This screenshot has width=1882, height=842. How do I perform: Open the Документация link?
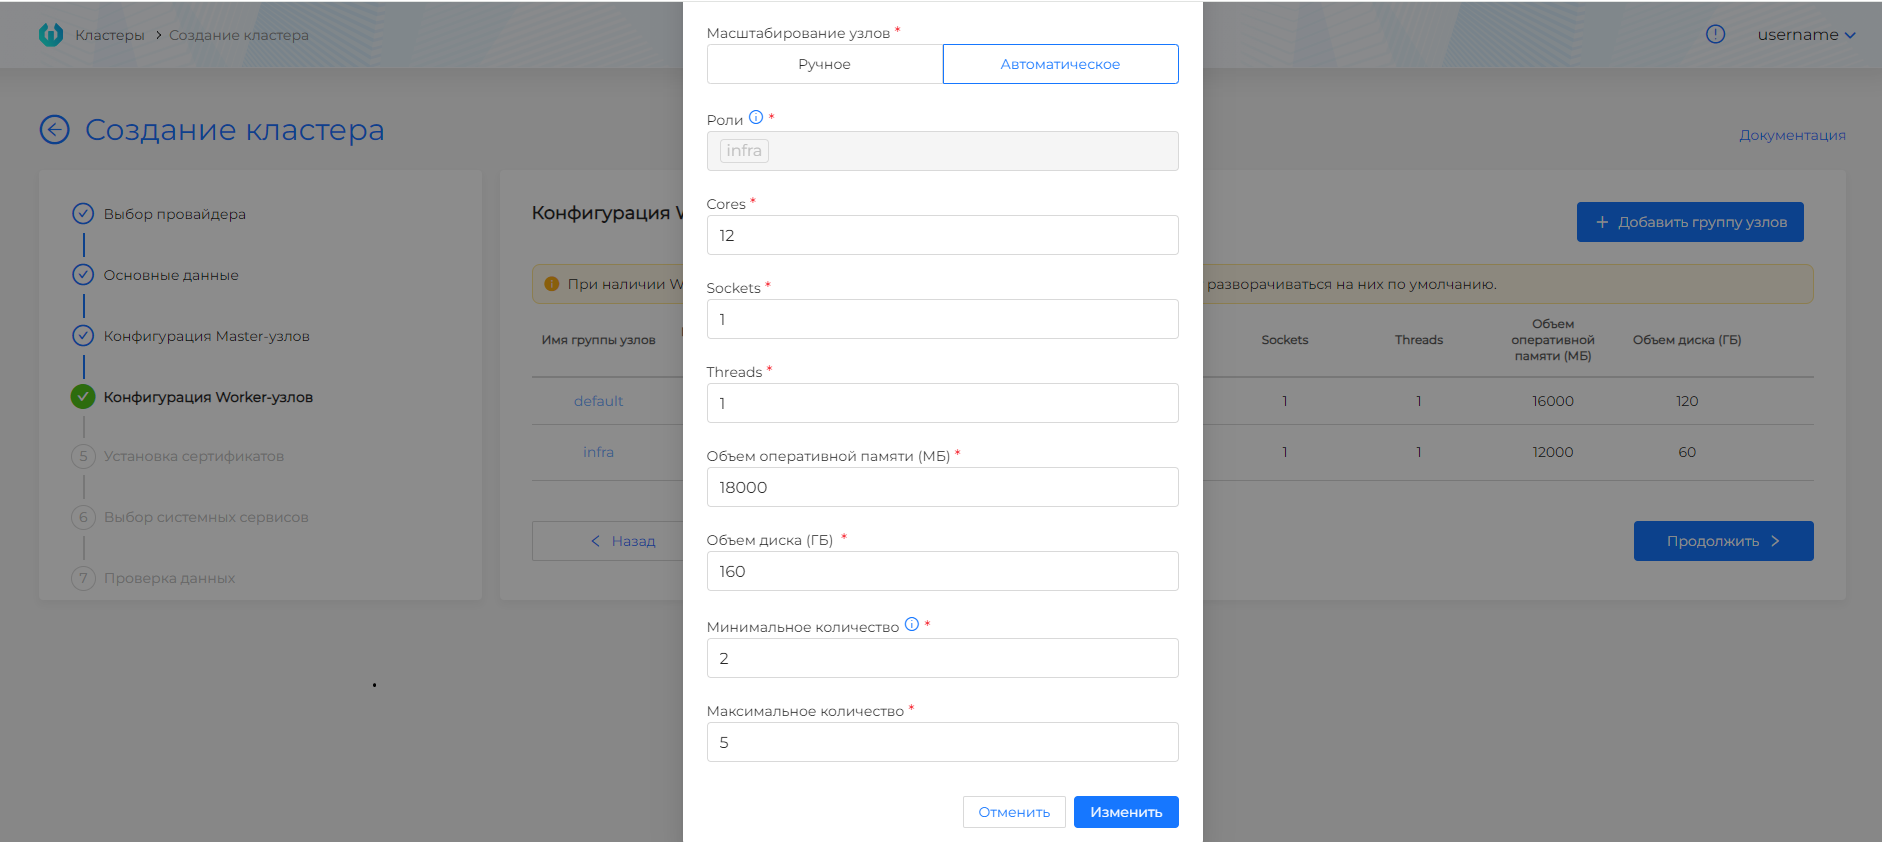1792,135
